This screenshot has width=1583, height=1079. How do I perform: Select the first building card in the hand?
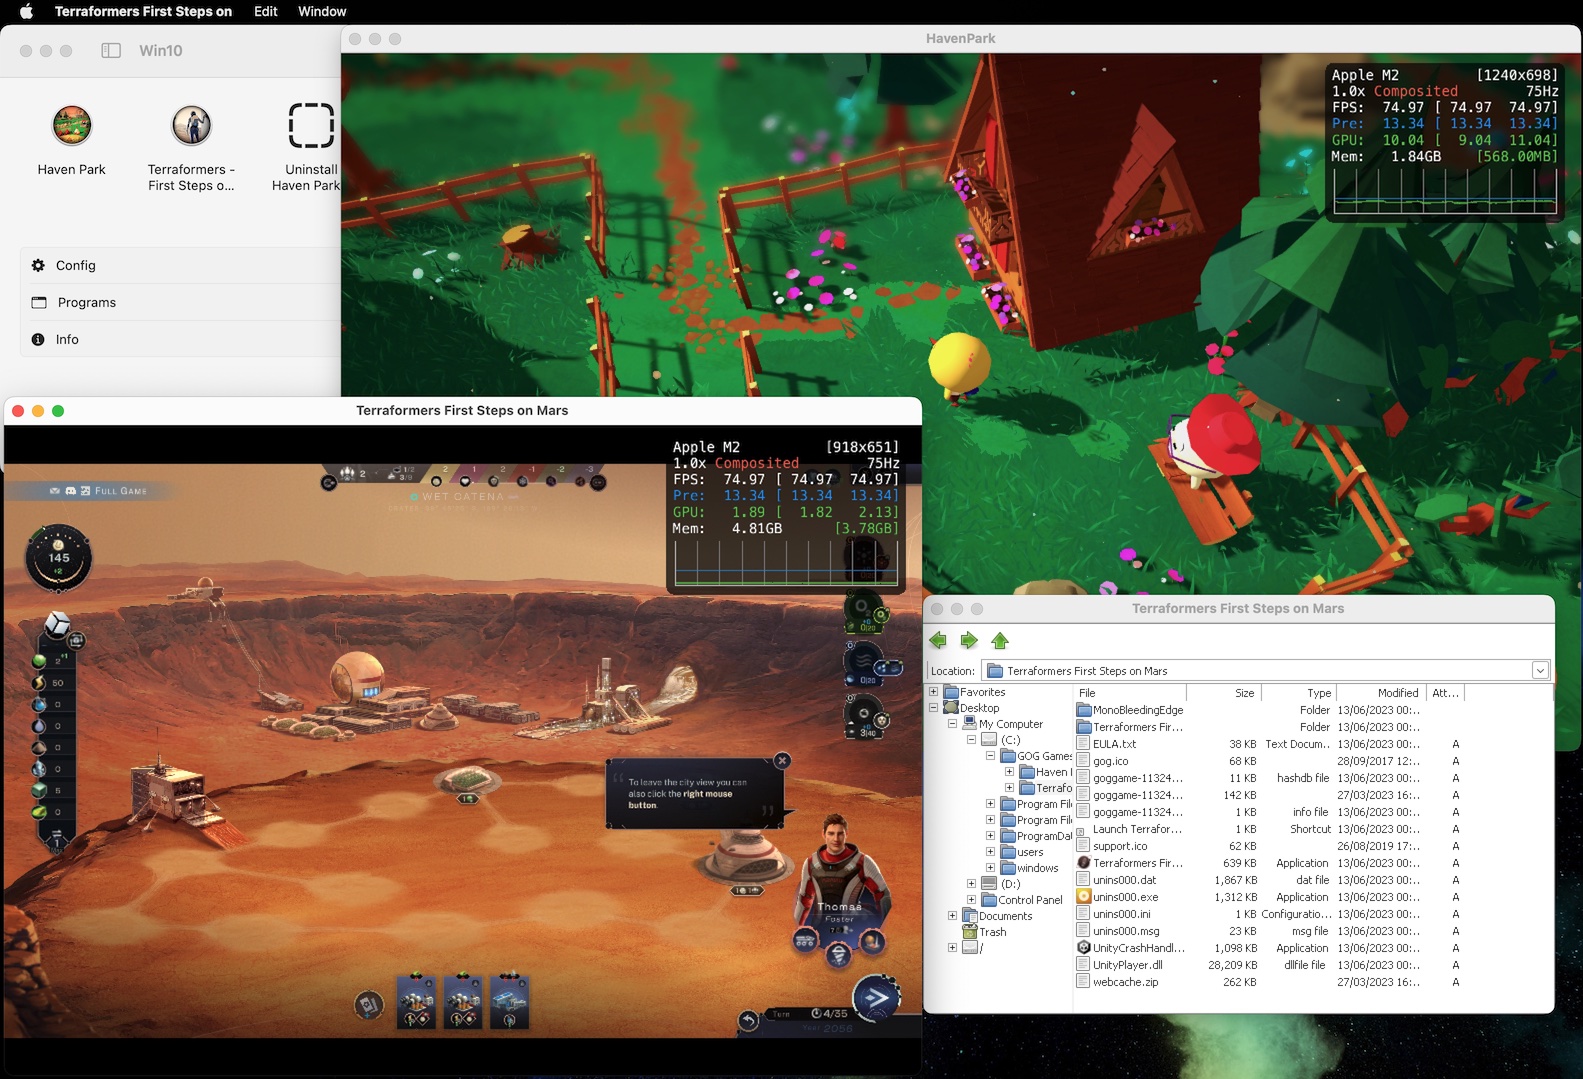(x=416, y=1002)
